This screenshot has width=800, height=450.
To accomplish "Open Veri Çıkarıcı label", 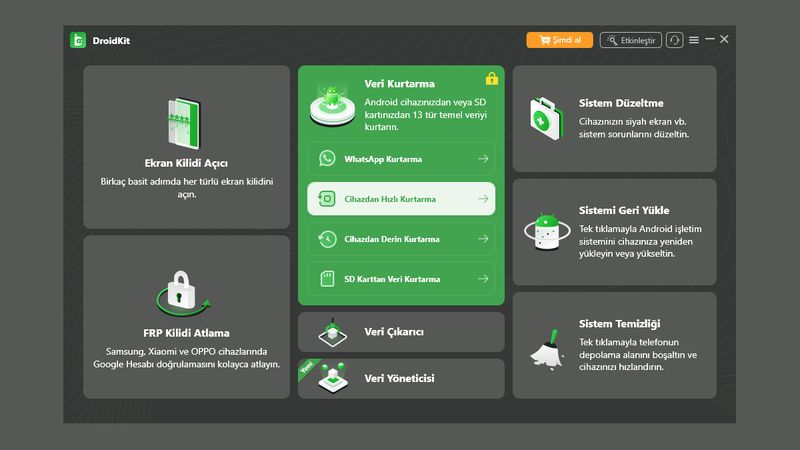I will pos(394,332).
